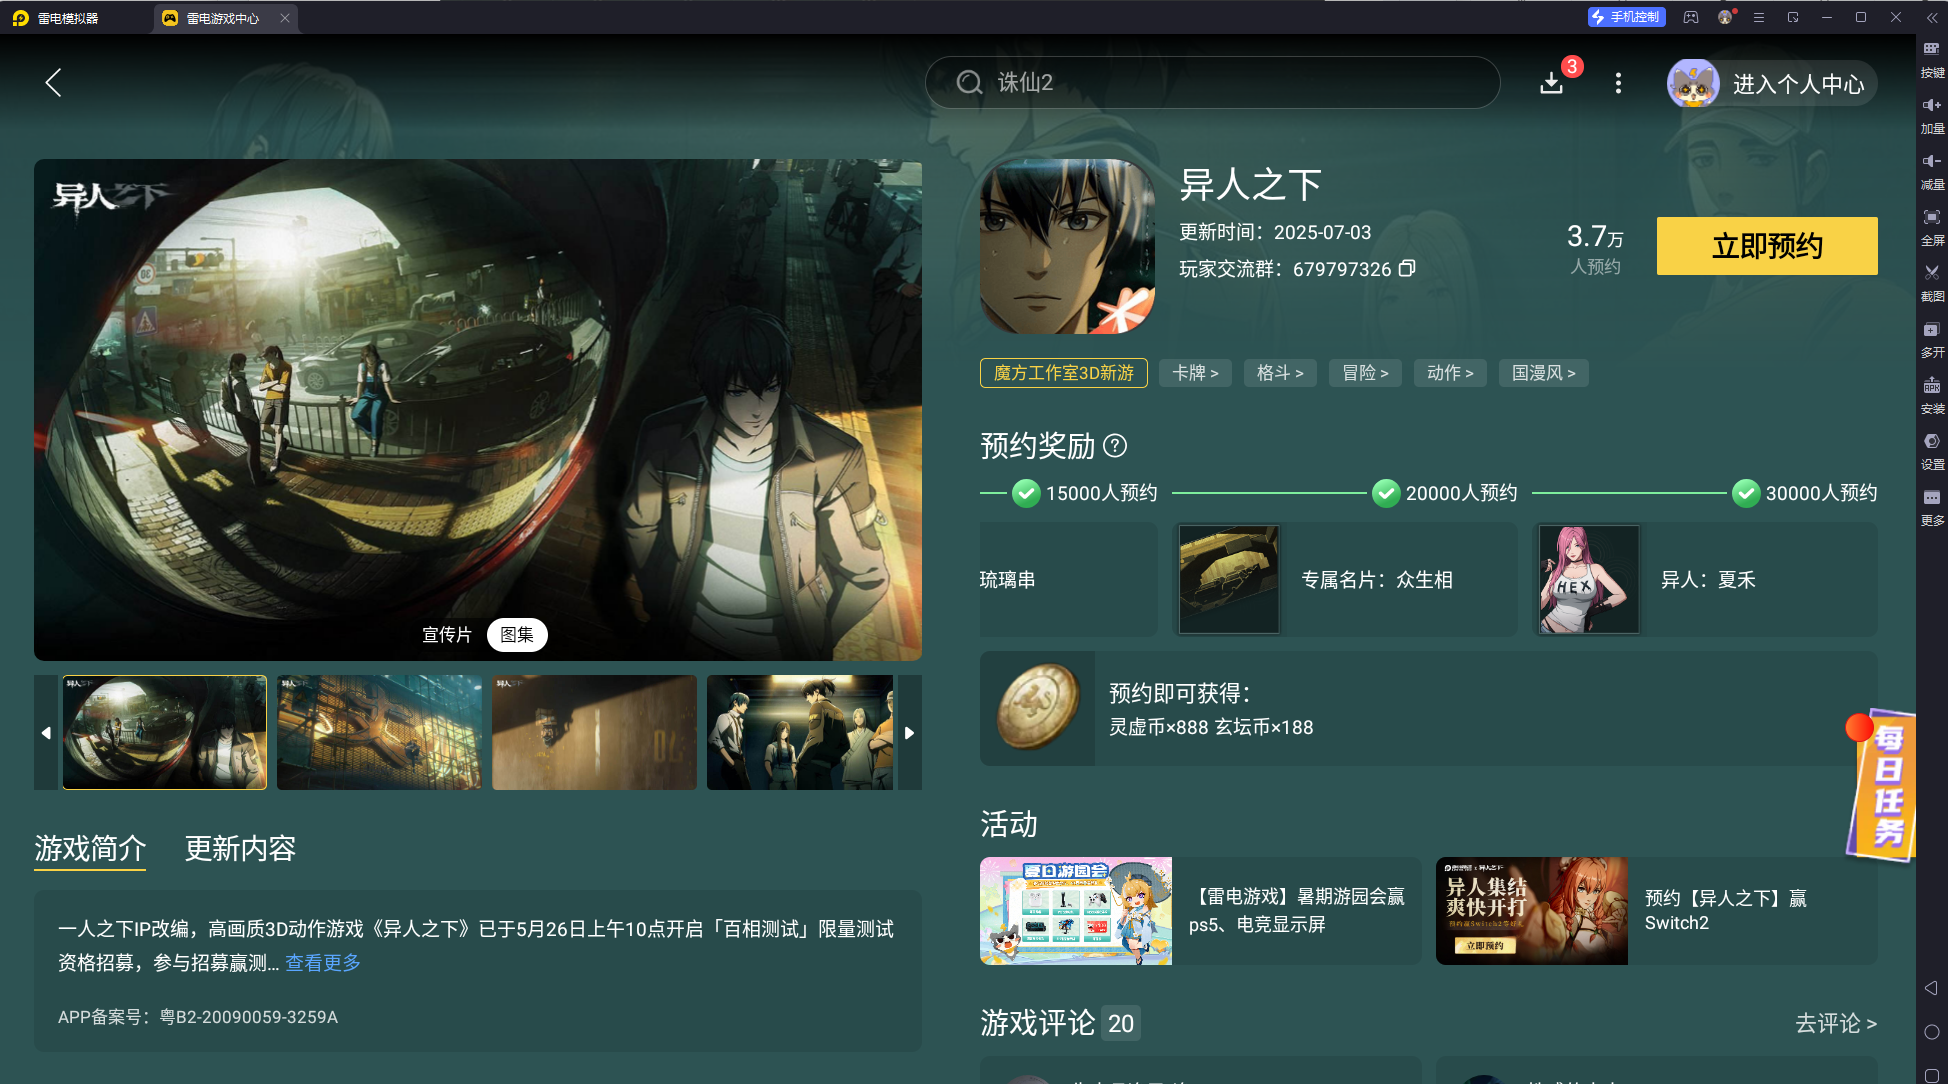Click the 立即预约 reserve button
Screen dimensions: 1948x1084
pyautogui.click(x=1767, y=246)
